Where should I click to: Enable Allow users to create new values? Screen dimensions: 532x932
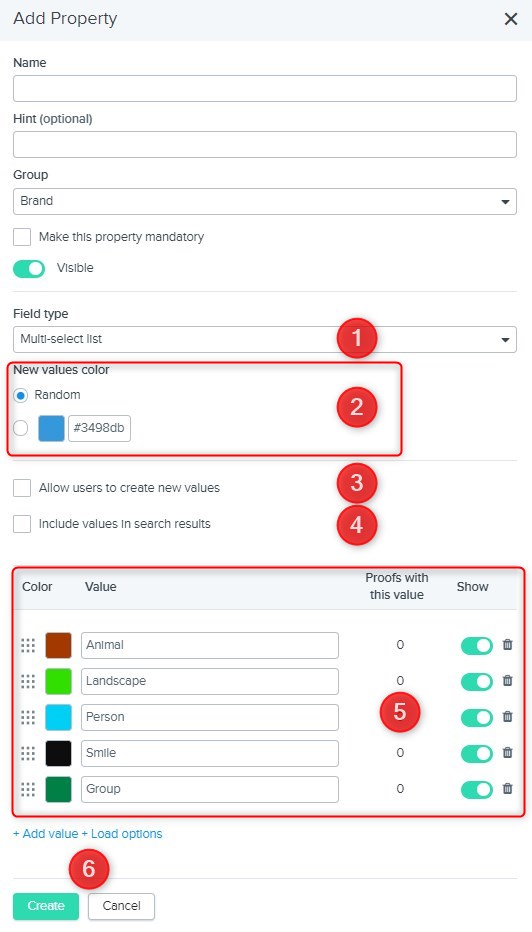tap(22, 488)
